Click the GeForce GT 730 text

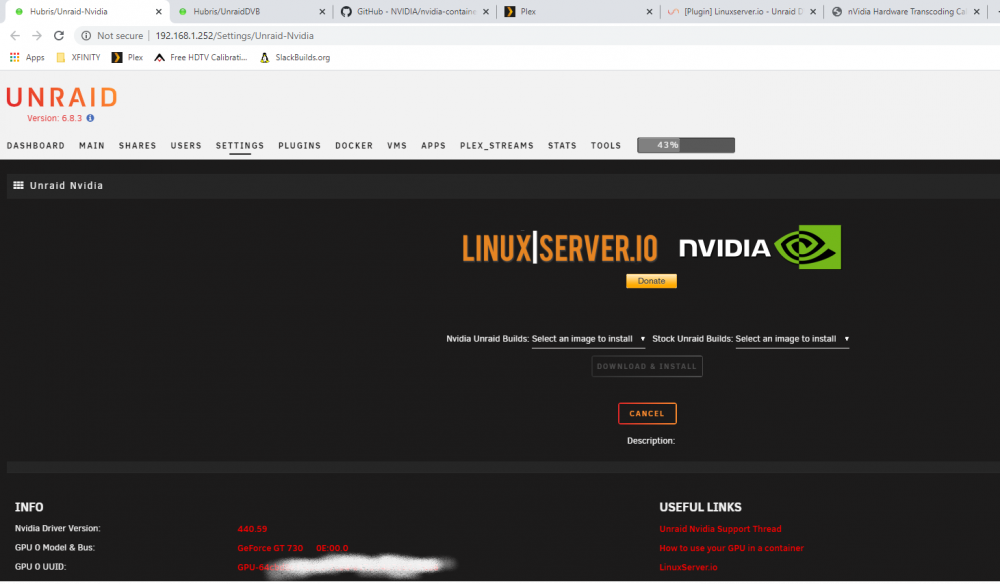(270, 548)
